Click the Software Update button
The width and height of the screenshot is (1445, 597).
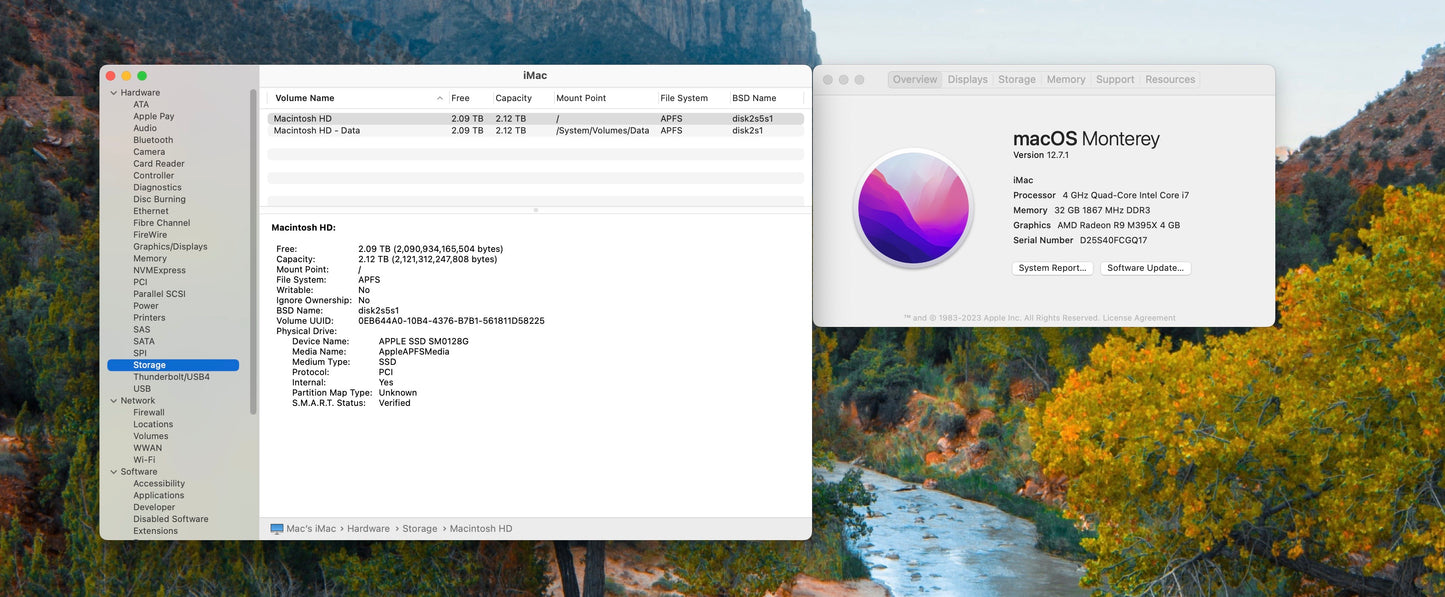[x=1145, y=268]
